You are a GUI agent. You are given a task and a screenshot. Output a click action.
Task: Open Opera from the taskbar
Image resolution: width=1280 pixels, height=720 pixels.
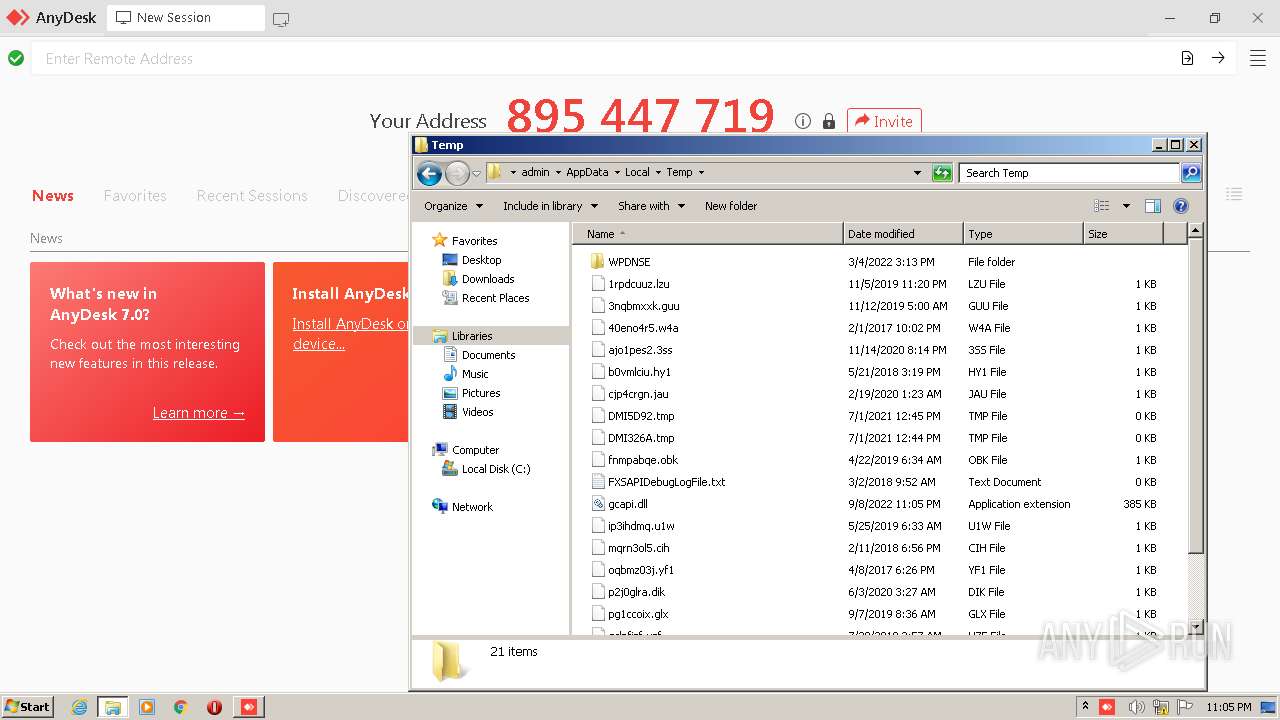pyautogui.click(x=214, y=707)
